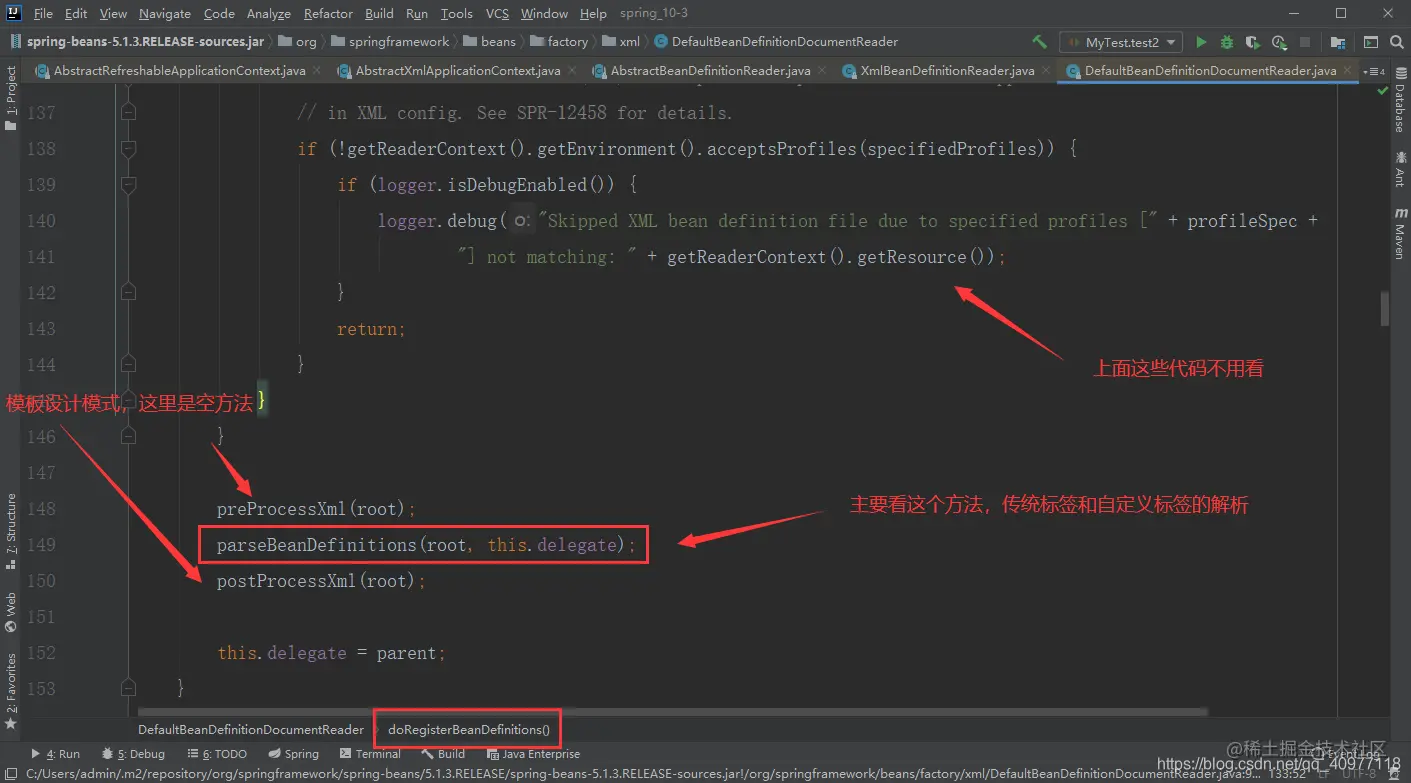1411x783 pixels.
Task: Click the Build Project hammer icon
Action: 1040,42
